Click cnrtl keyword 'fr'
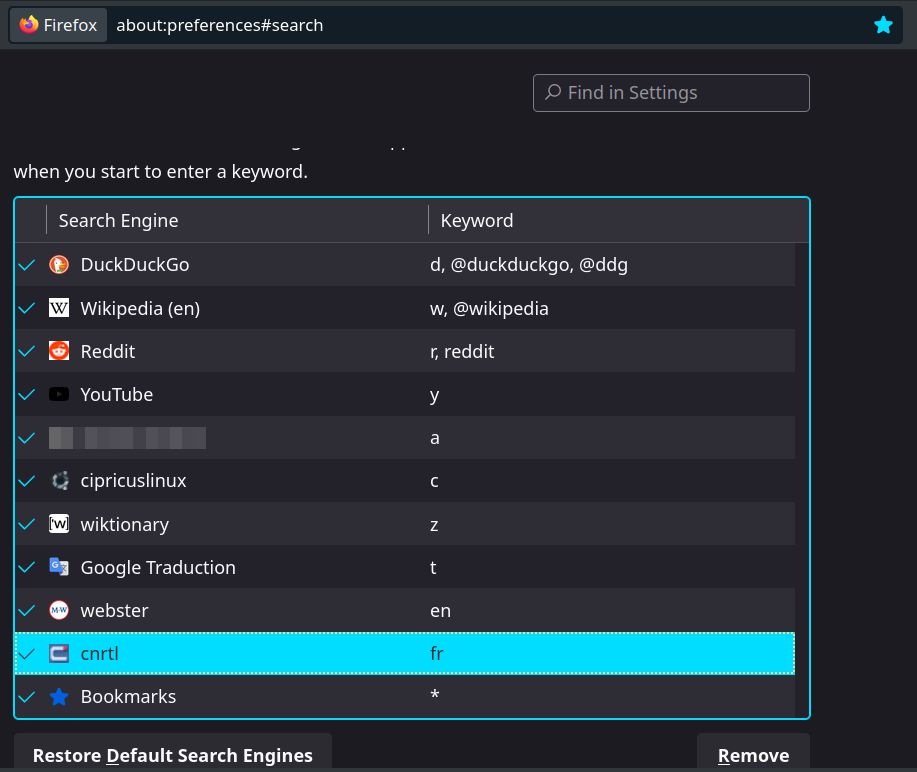Viewport: 917px width, 772px height. [436, 653]
